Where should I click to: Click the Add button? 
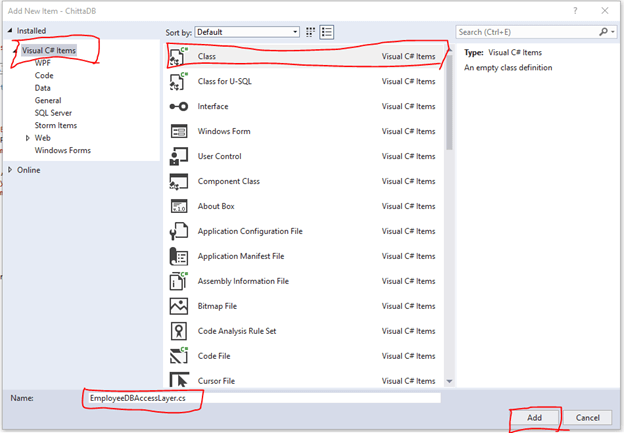(x=534, y=417)
